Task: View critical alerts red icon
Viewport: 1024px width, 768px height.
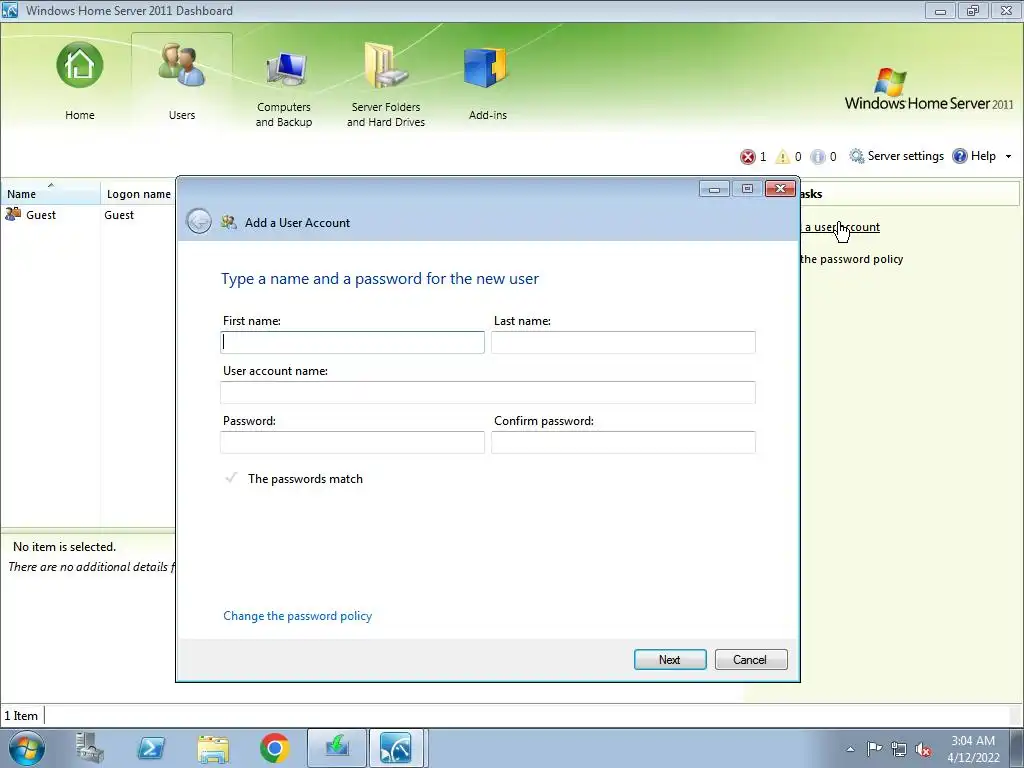Action: (x=747, y=157)
